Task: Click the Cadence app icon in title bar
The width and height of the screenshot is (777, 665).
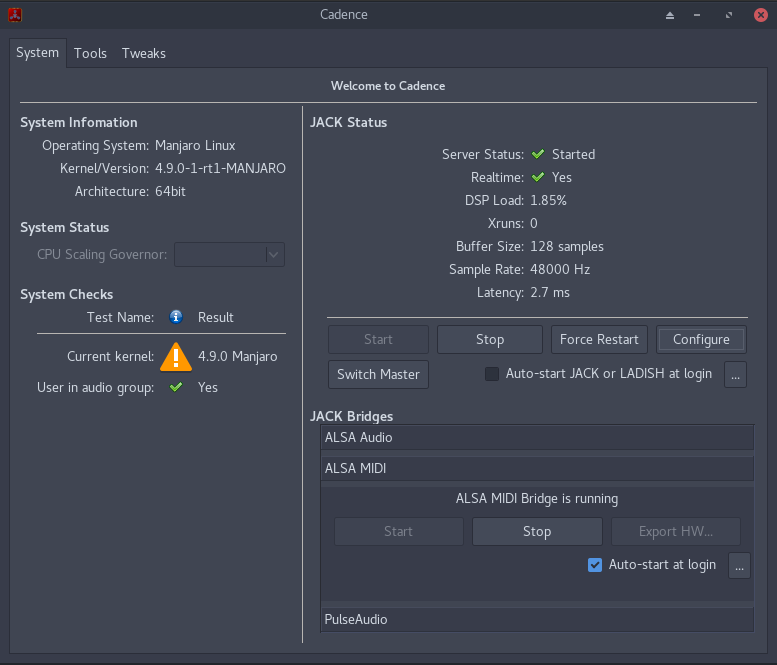Action: 15,15
